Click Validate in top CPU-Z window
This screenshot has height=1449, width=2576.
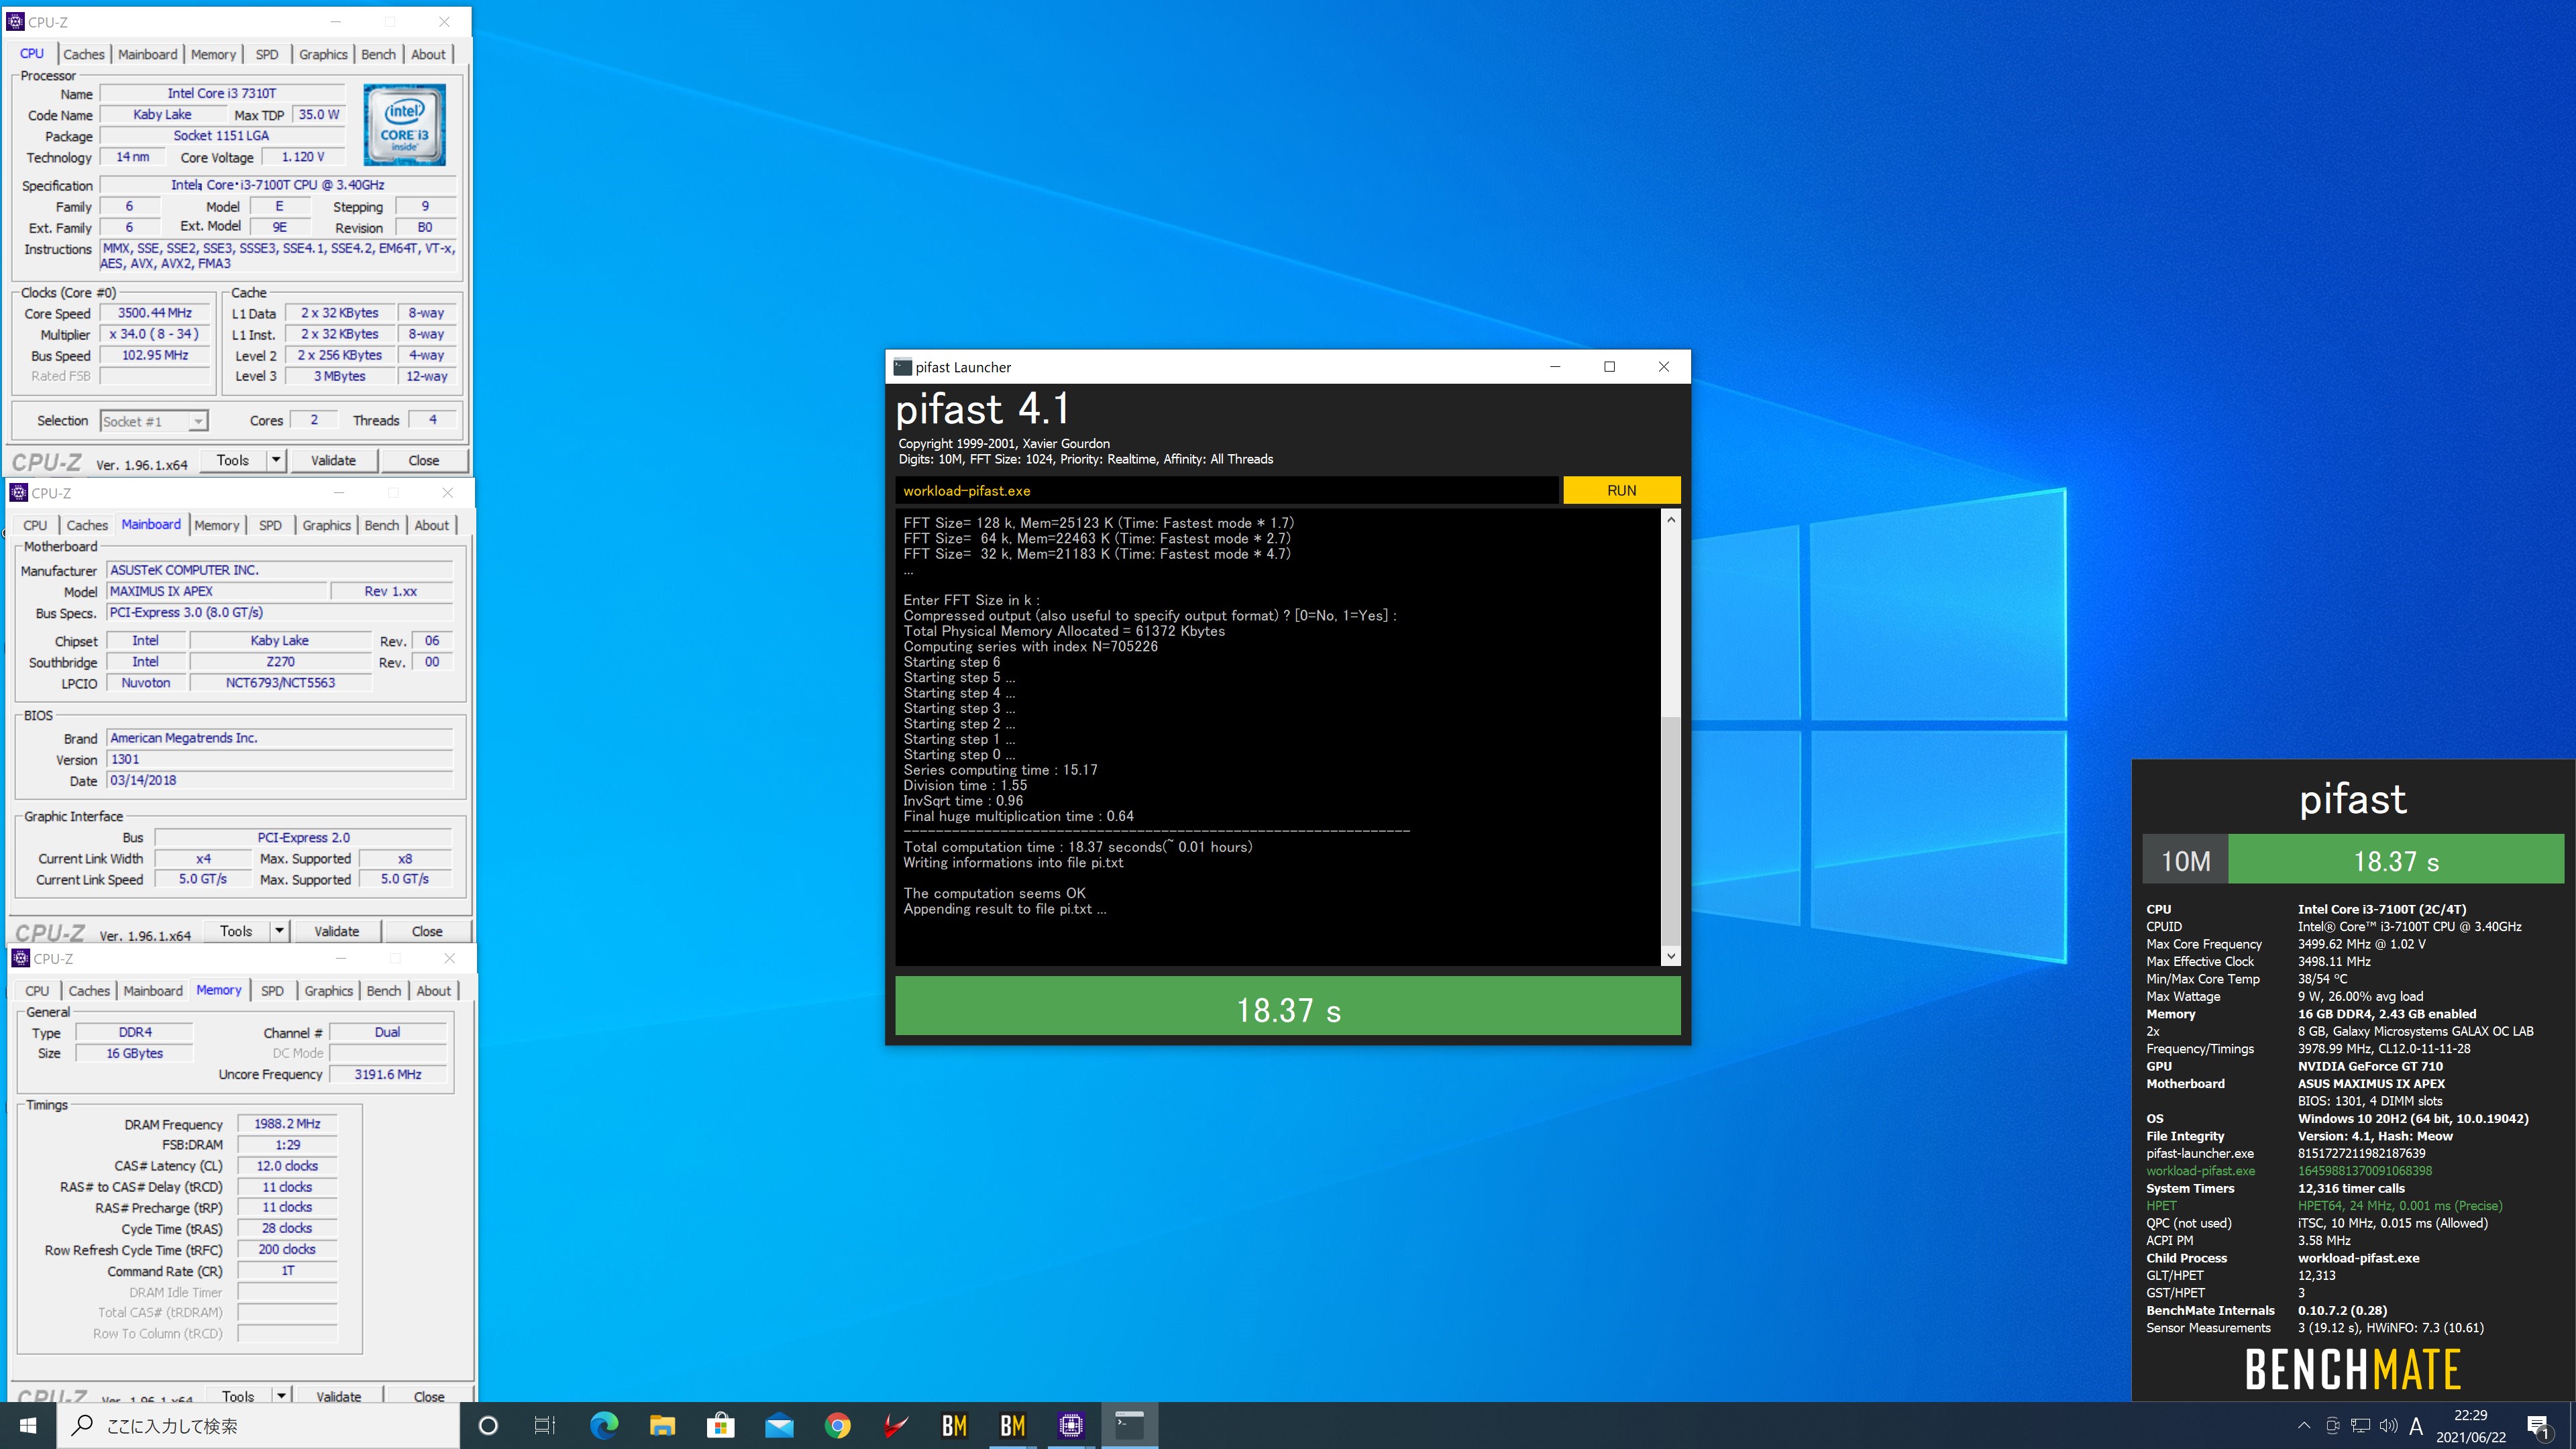(333, 460)
